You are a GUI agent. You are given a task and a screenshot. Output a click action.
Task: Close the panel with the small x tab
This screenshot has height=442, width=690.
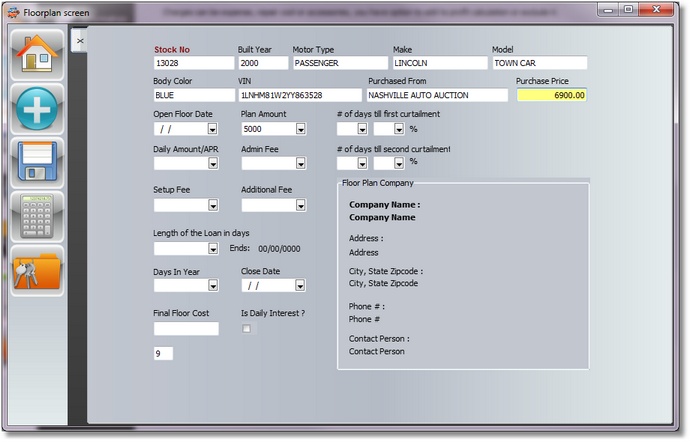click(x=80, y=41)
